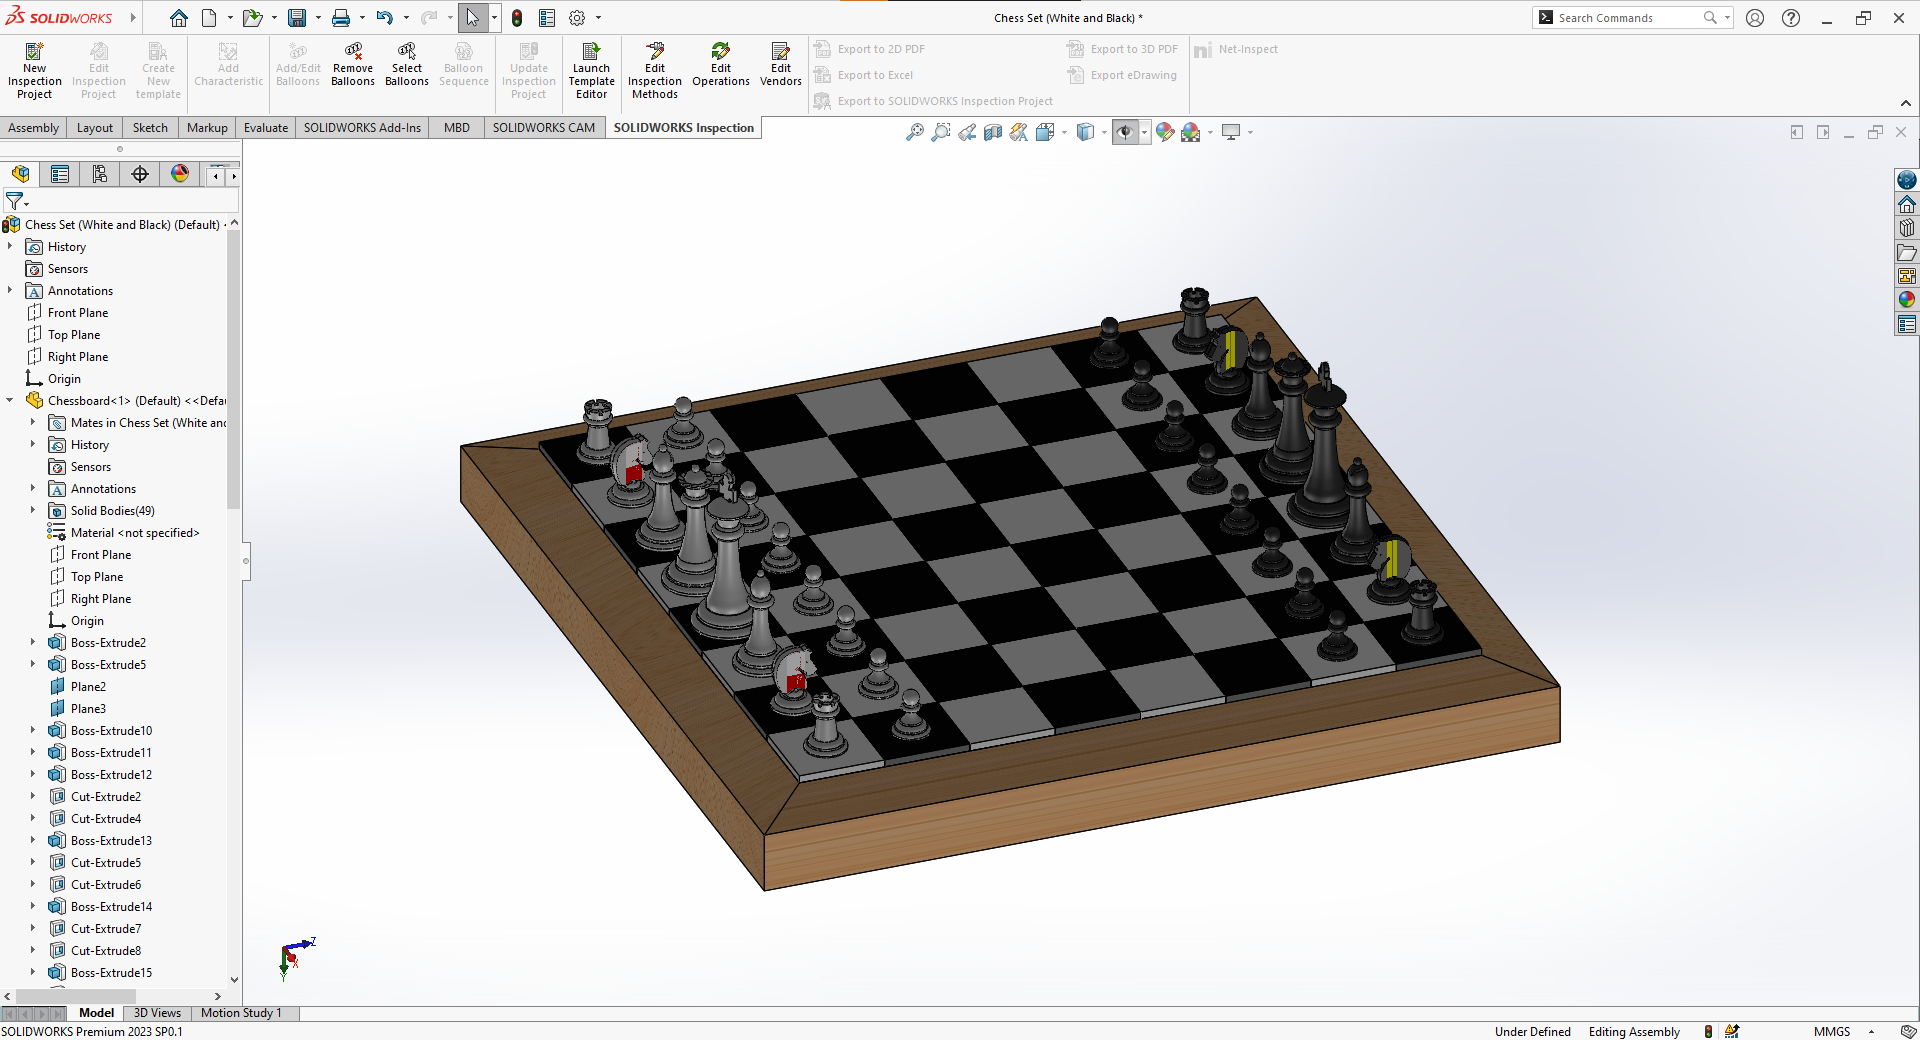Select Boss-Extrude14 feature
Image resolution: width=1920 pixels, height=1040 pixels.
point(111,907)
